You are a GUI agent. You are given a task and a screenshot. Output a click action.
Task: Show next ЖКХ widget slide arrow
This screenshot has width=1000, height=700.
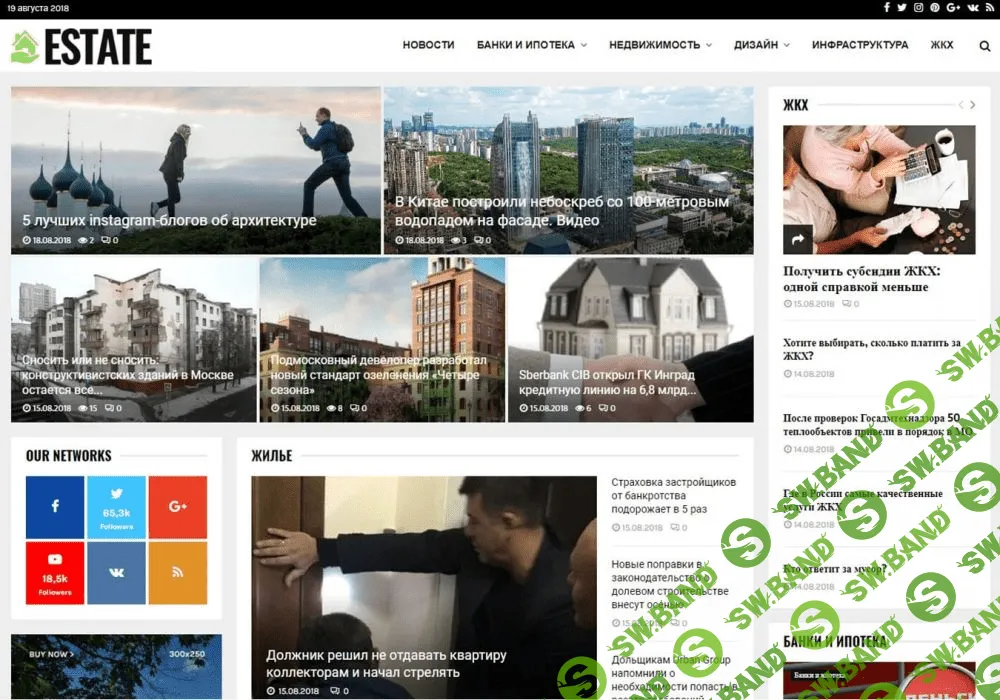pyautogui.click(x=973, y=105)
